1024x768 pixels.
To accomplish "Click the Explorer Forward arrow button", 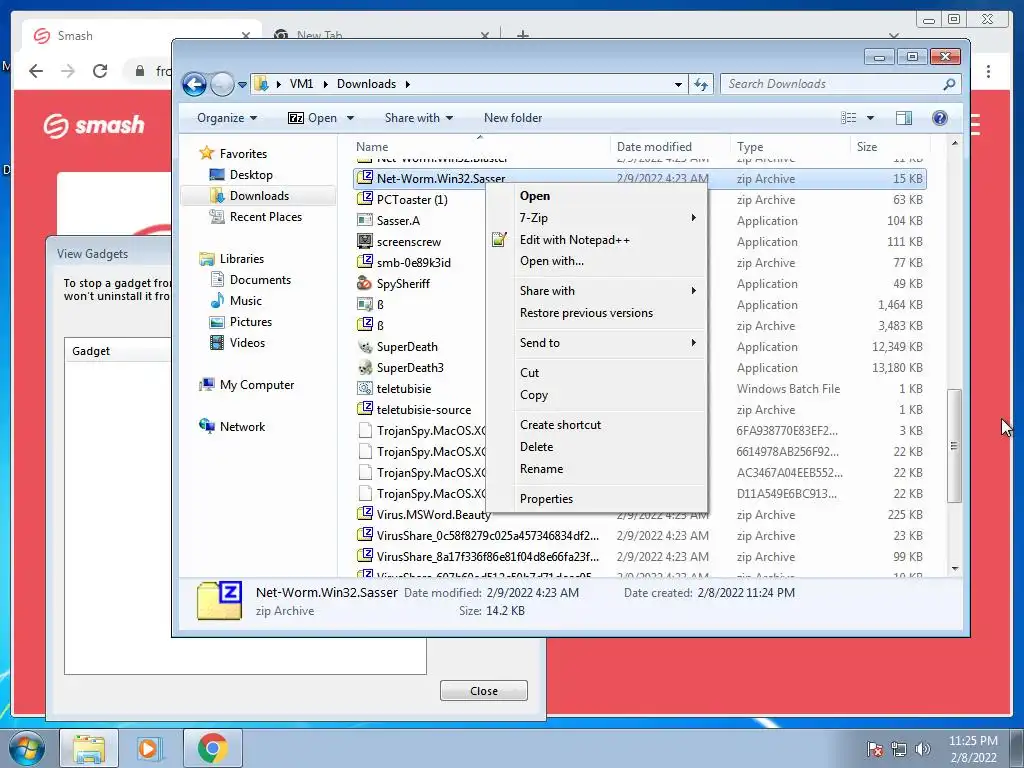I will pos(222,84).
